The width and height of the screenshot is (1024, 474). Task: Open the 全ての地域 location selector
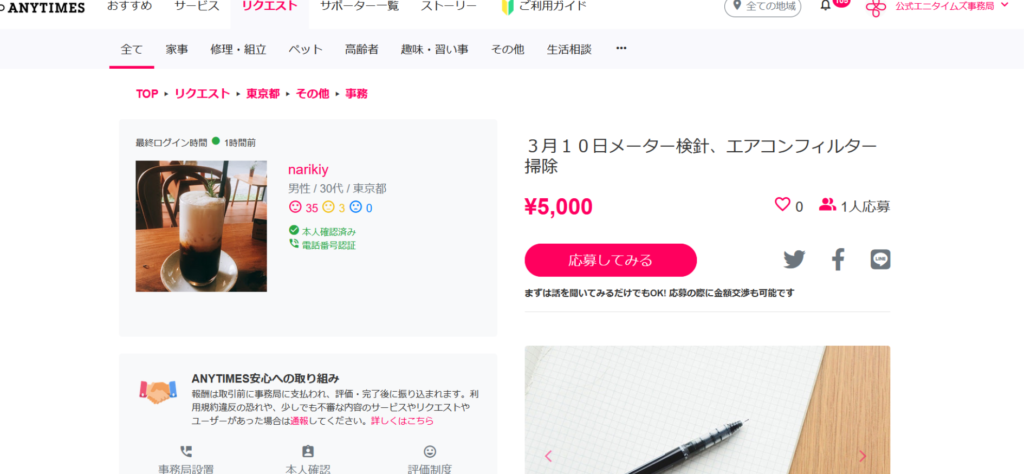click(763, 7)
